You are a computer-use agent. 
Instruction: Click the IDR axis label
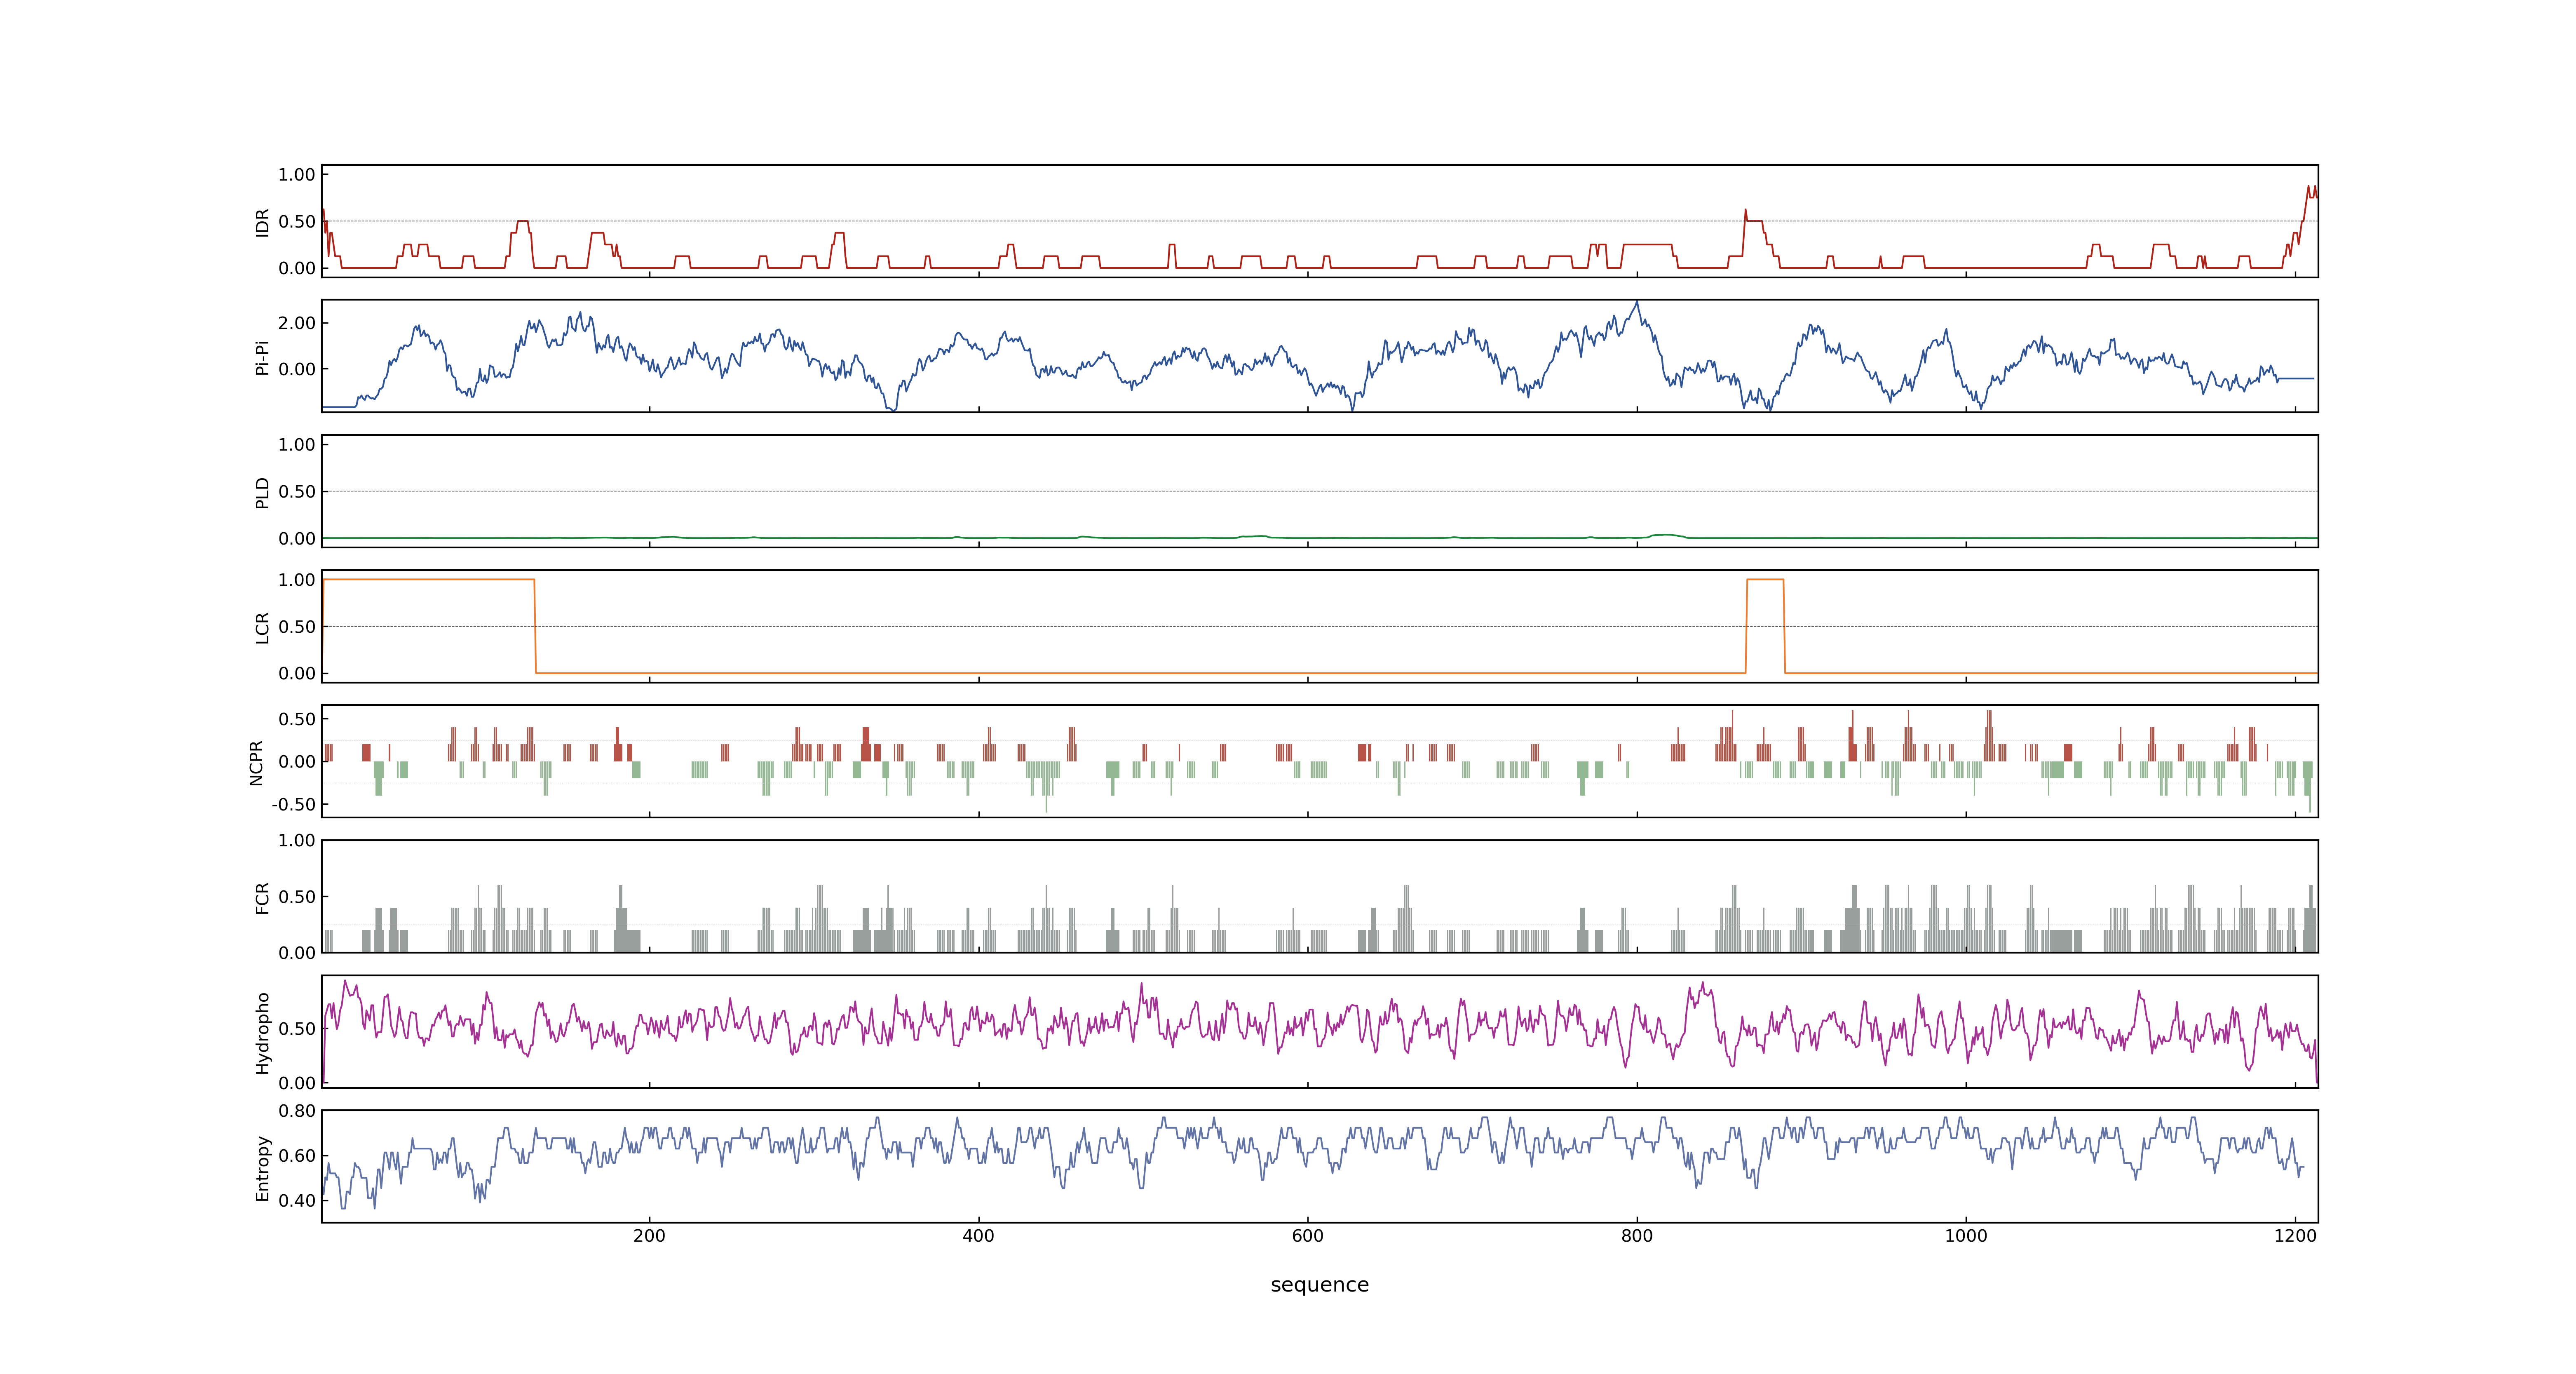[x=262, y=222]
